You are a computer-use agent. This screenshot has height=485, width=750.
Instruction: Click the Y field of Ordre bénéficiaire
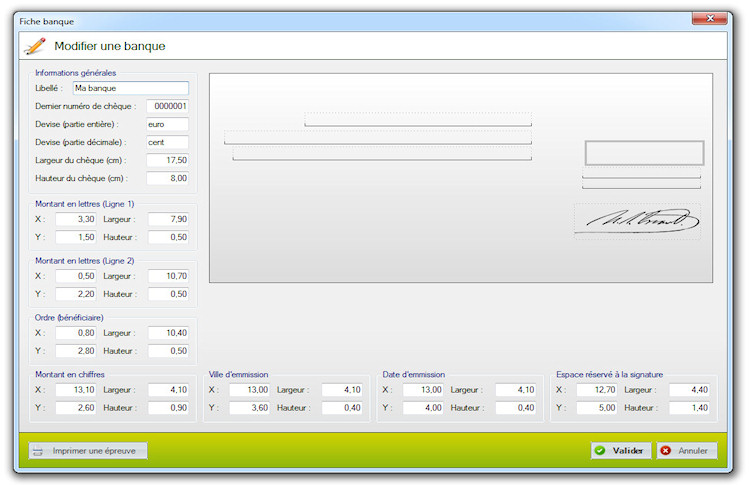point(76,351)
